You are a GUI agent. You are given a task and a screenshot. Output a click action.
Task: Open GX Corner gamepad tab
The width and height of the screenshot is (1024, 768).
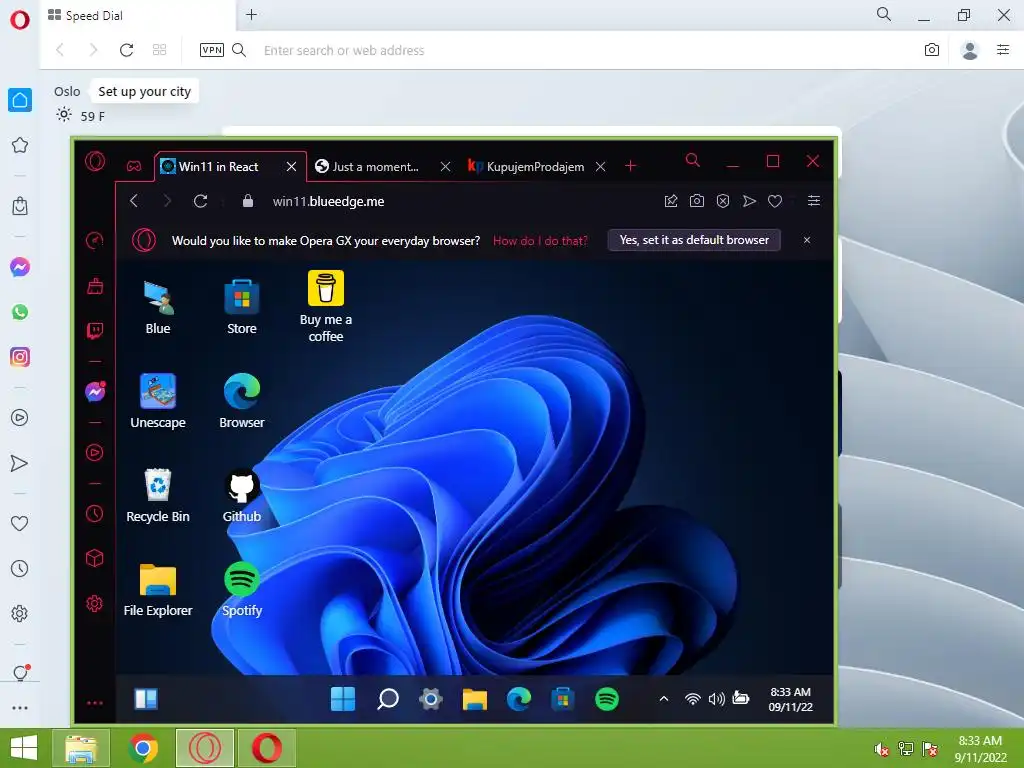(134, 166)
